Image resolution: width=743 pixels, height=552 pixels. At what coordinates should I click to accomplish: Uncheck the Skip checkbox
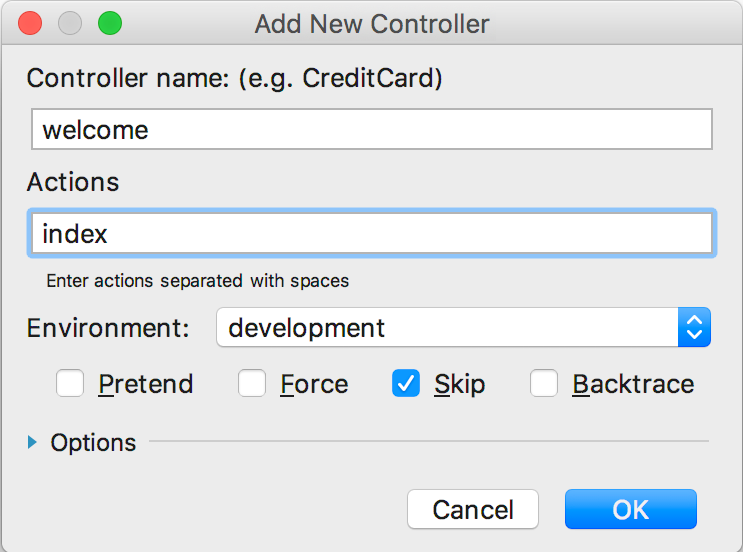(406, 384)
